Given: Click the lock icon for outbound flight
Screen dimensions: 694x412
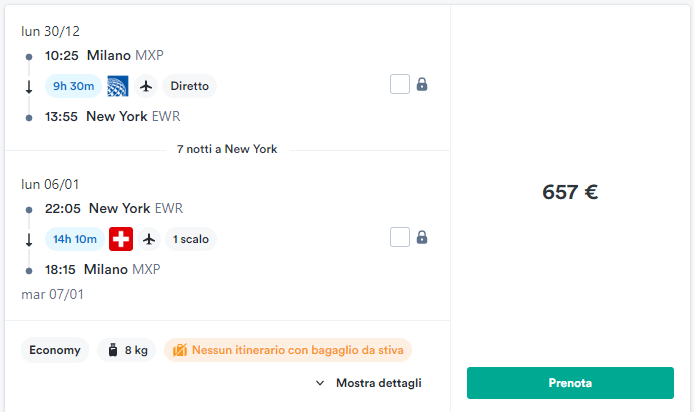Looking at the screenshot, I should pos(422,84).
